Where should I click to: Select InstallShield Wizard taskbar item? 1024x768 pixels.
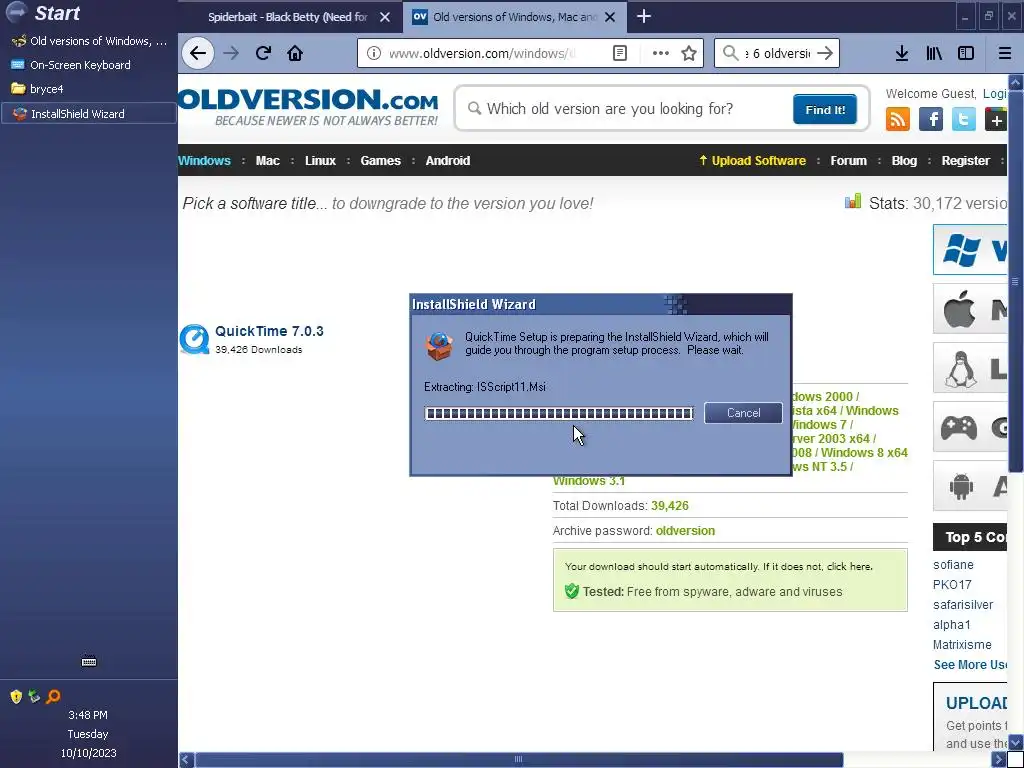tap(88, 114)
